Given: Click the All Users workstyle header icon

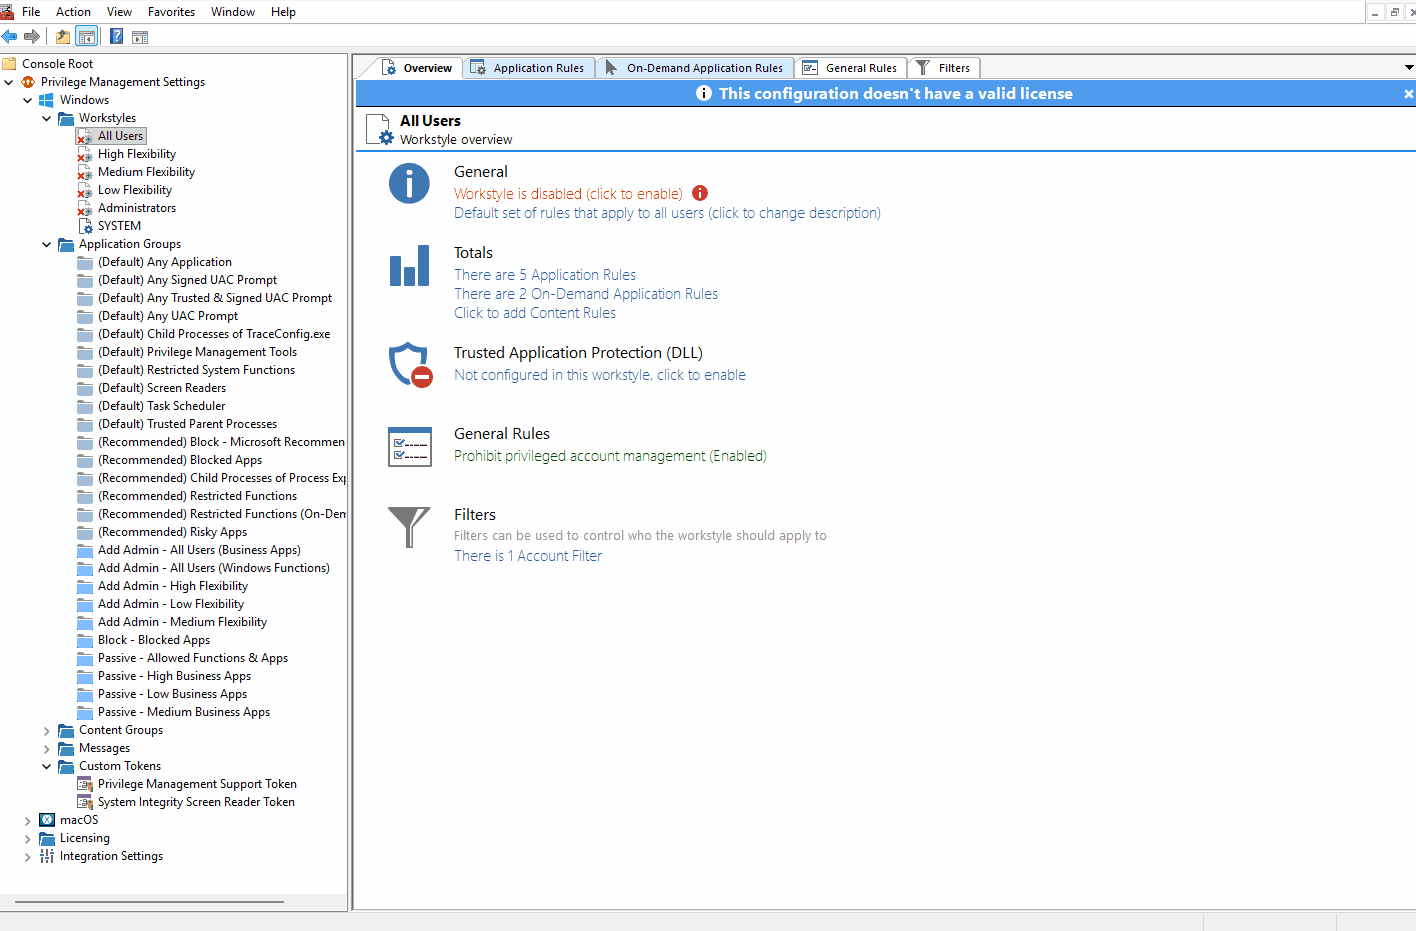Looking at the screenshot, I should point(379,130).
